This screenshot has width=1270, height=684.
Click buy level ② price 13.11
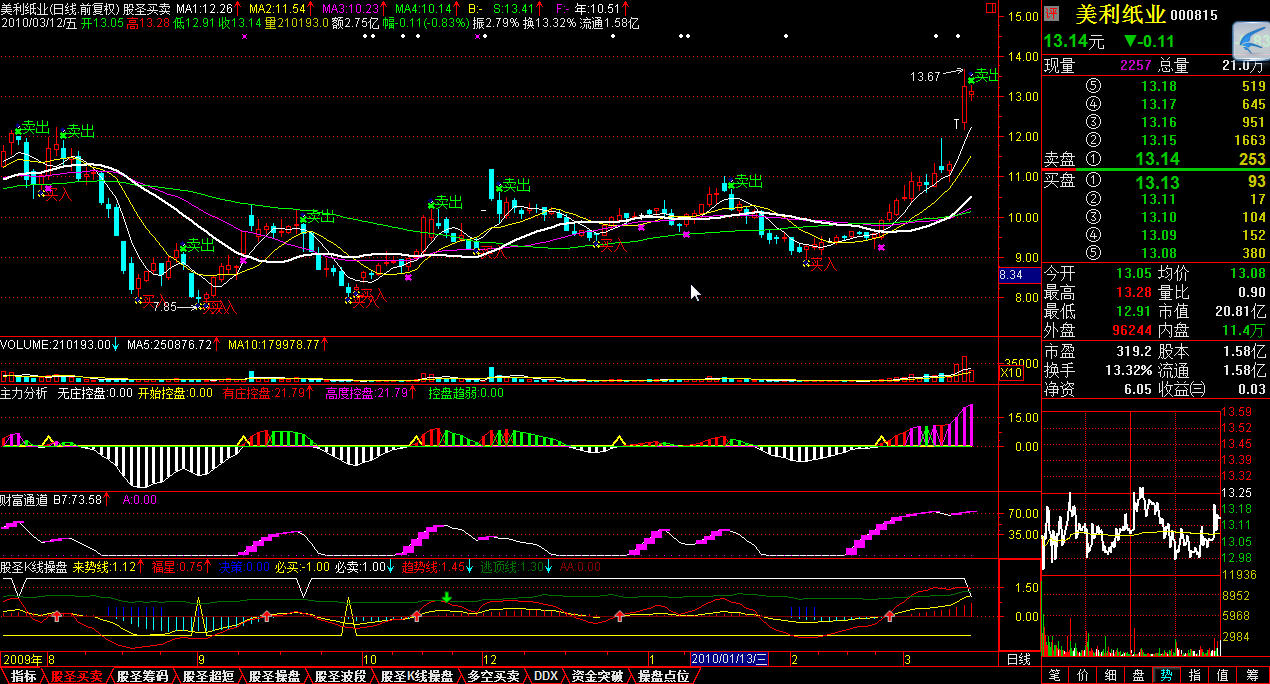pyautogui.click(x=1159, y=199)
